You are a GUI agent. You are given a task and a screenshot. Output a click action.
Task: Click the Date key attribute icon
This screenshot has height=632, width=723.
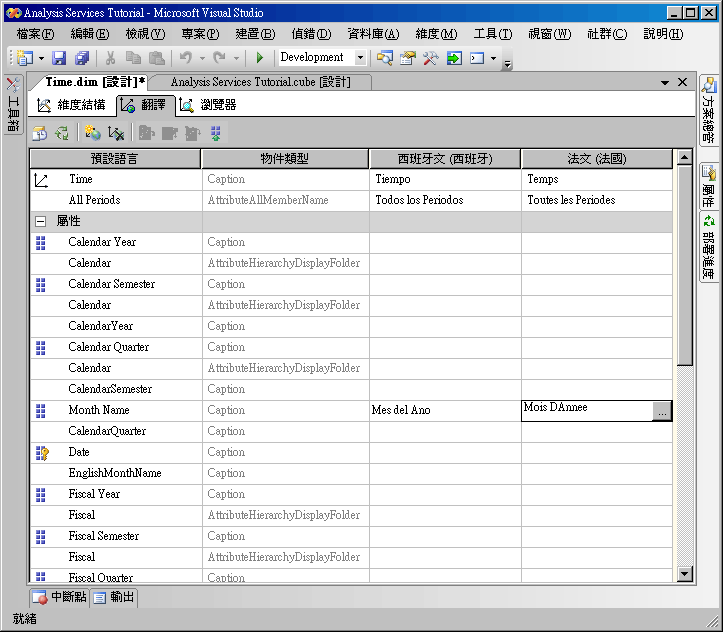click(42, 453)
